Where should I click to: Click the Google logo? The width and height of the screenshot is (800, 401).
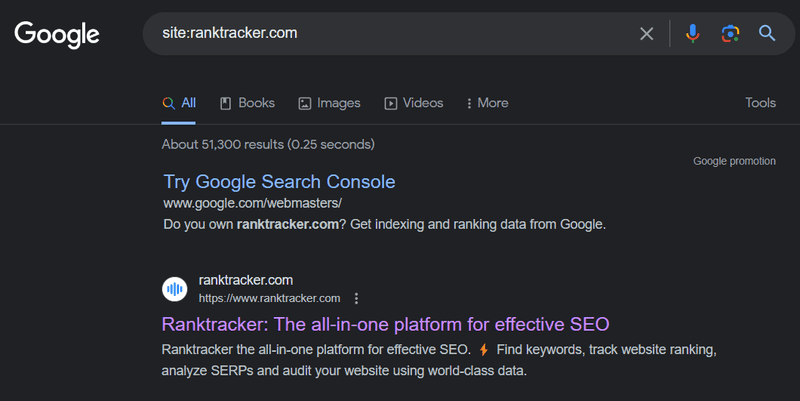[57, 34]
